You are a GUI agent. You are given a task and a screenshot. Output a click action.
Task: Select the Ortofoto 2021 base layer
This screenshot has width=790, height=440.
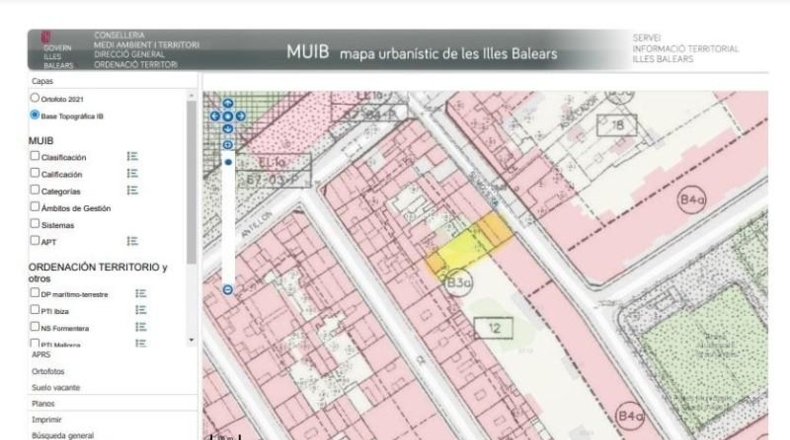[x=35, y=98]
